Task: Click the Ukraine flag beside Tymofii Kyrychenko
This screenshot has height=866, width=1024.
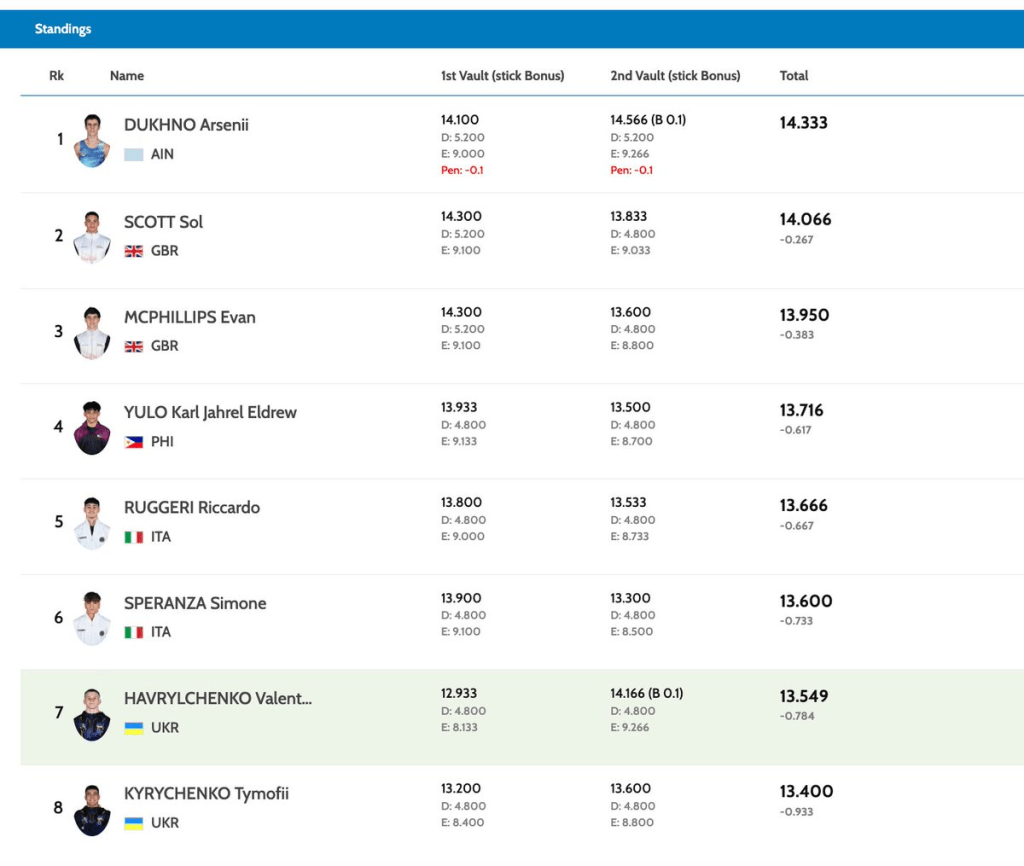Action: [x=133, y=823]
